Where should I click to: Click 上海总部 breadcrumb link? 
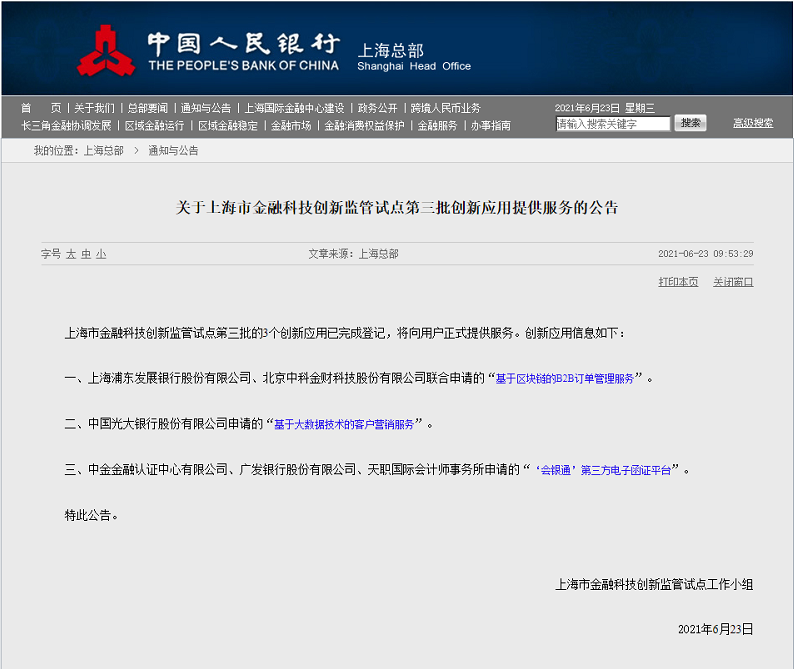coord(103,150)
